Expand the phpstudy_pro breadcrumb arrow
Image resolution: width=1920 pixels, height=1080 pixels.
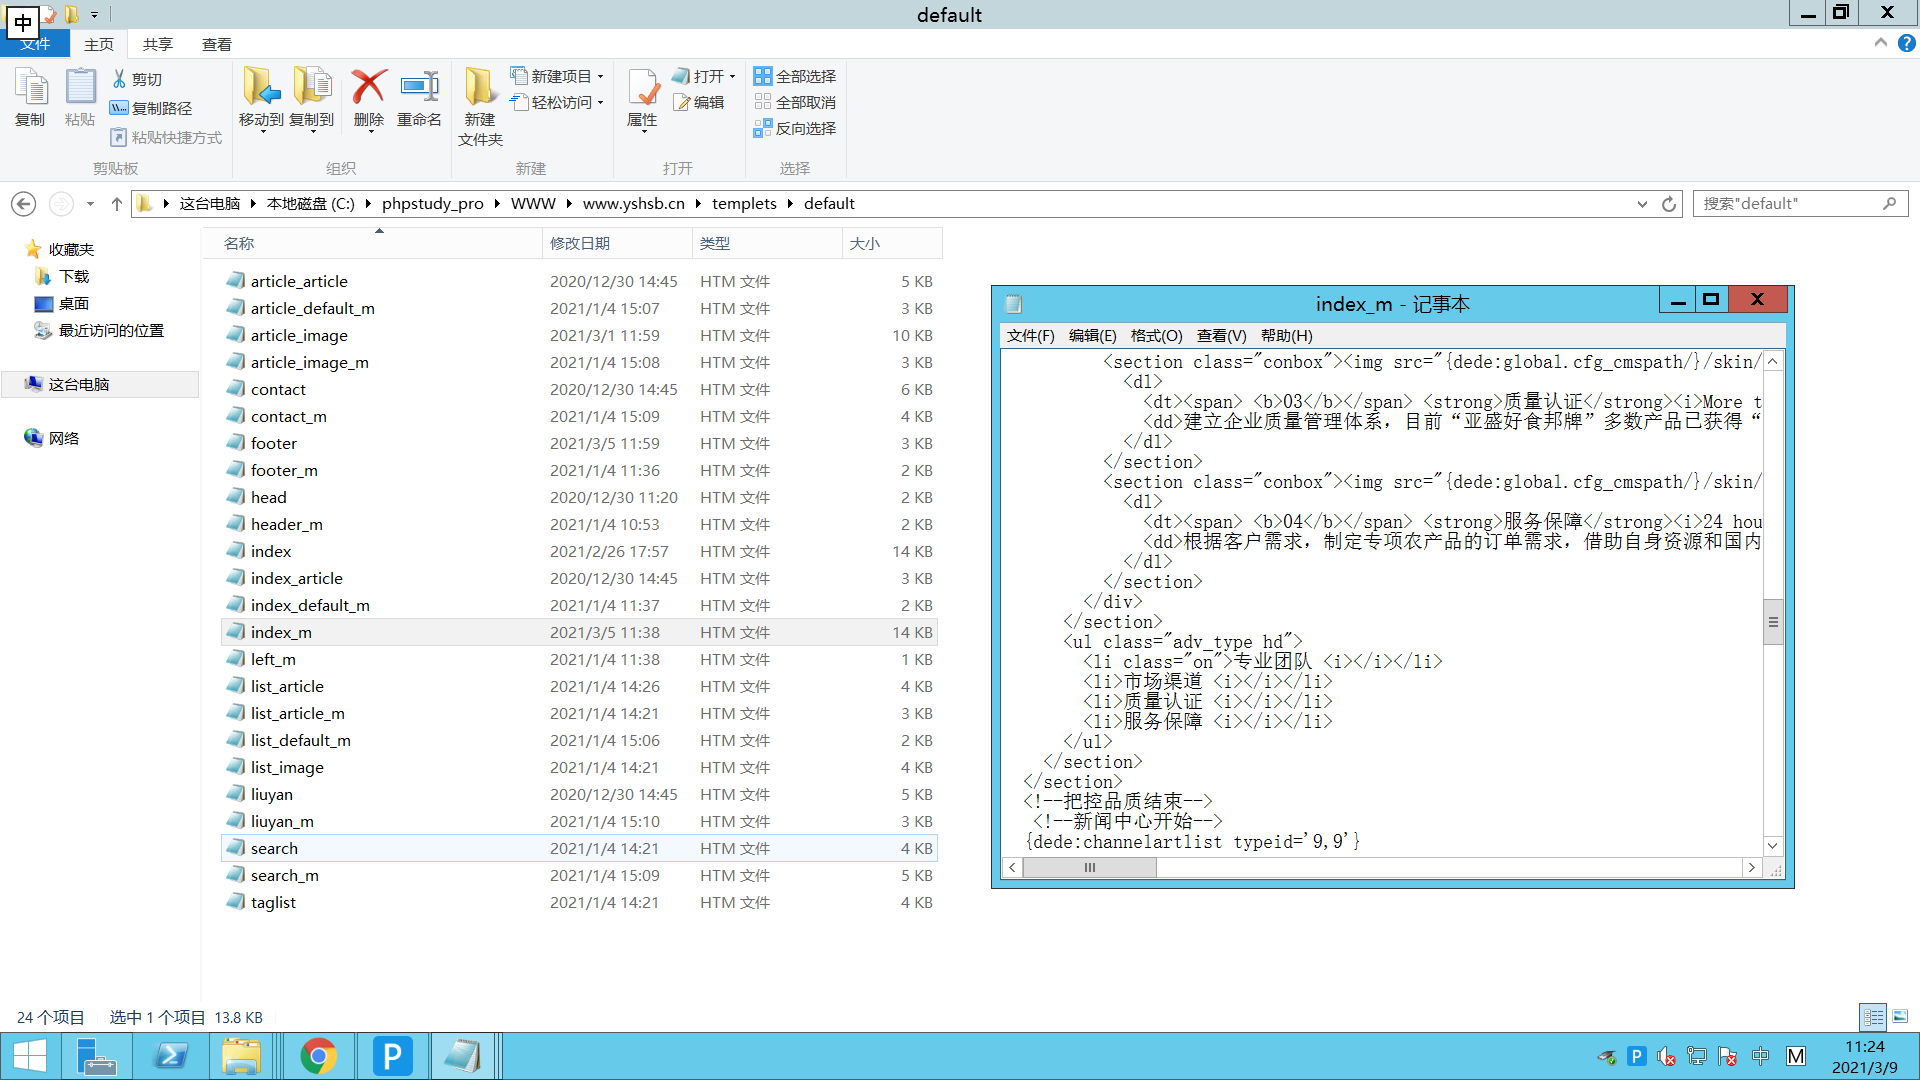pos(497,204)
